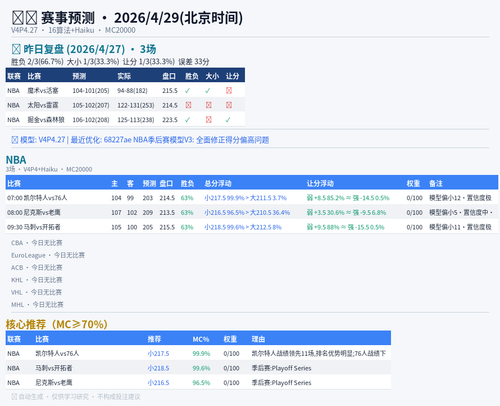The width and height of the screenshot is (500, 406).
Task: Open the 最近优化: 68227ae NBA季后赛模型V3 link
Action: [x=170, y=140]
